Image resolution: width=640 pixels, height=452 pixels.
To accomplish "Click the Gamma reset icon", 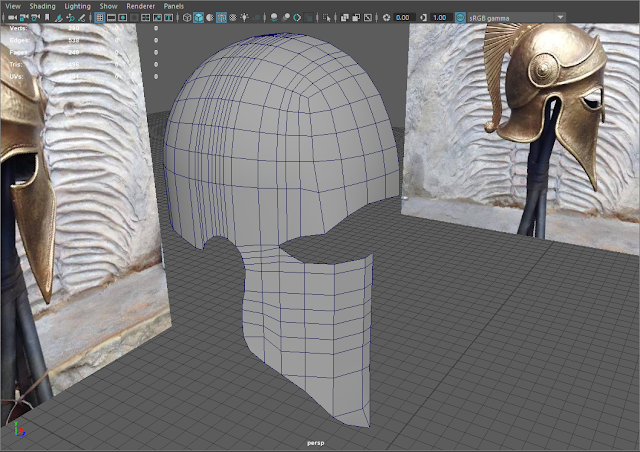I will point(423,18).
